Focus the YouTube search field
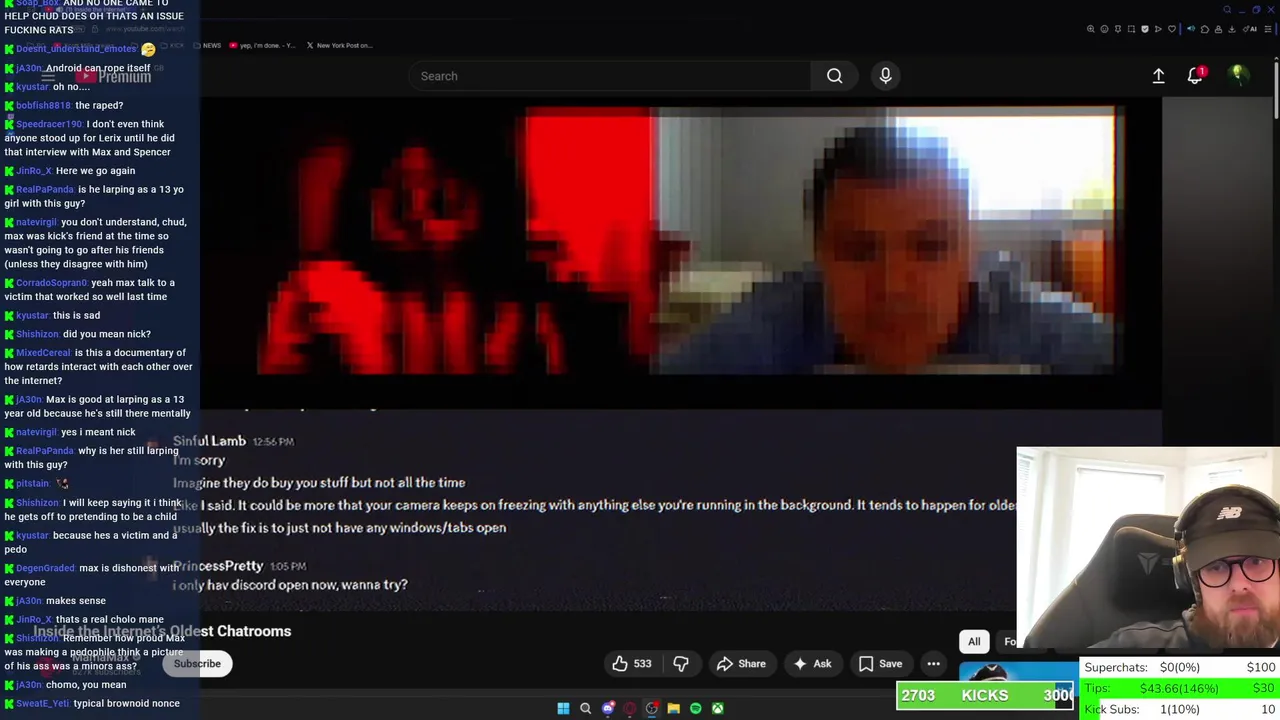 point(610,76)
